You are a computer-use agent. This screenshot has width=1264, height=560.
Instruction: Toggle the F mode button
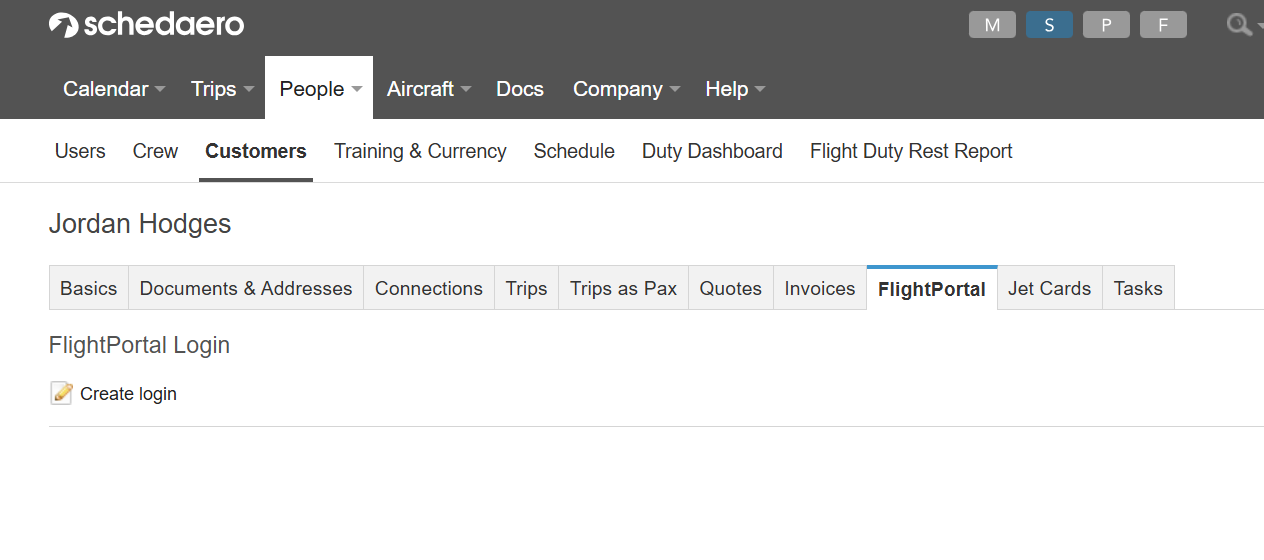[1163, 25]
